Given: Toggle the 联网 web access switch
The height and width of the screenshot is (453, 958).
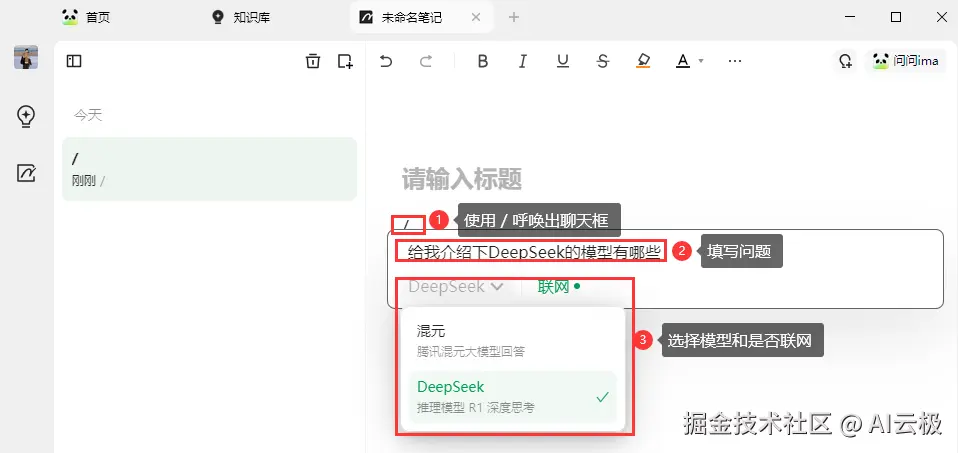Looking at the screenshot, I should tap(558, 286).
